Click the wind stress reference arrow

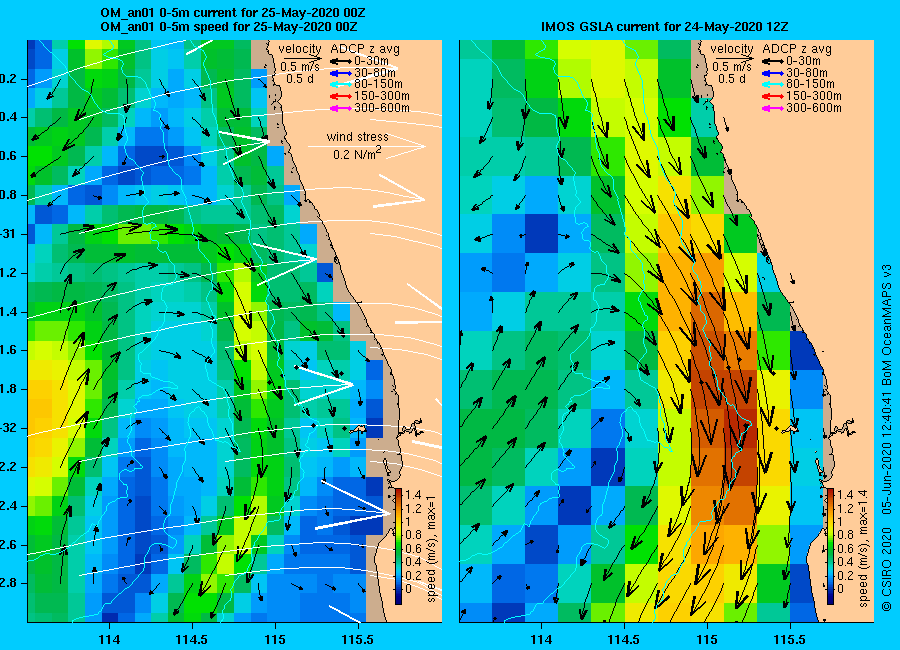tap(367, 147)
